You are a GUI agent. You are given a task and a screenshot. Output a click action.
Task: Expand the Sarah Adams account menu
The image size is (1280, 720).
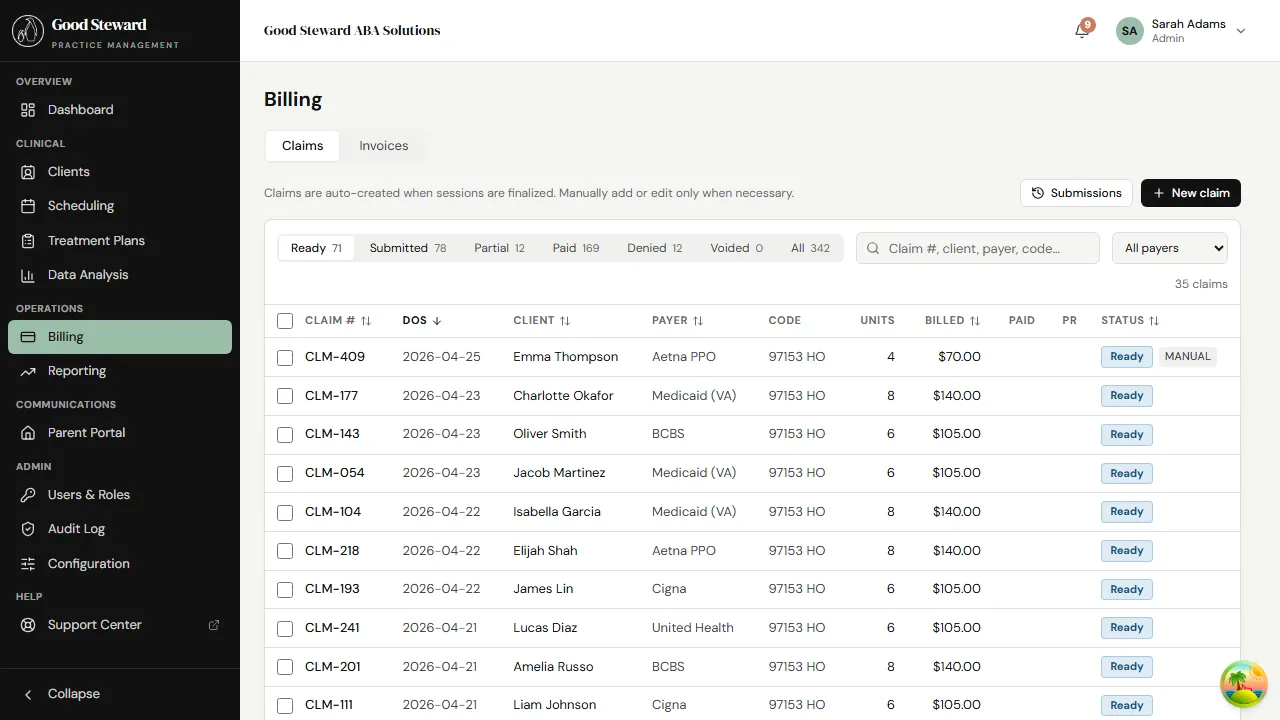1183,31
